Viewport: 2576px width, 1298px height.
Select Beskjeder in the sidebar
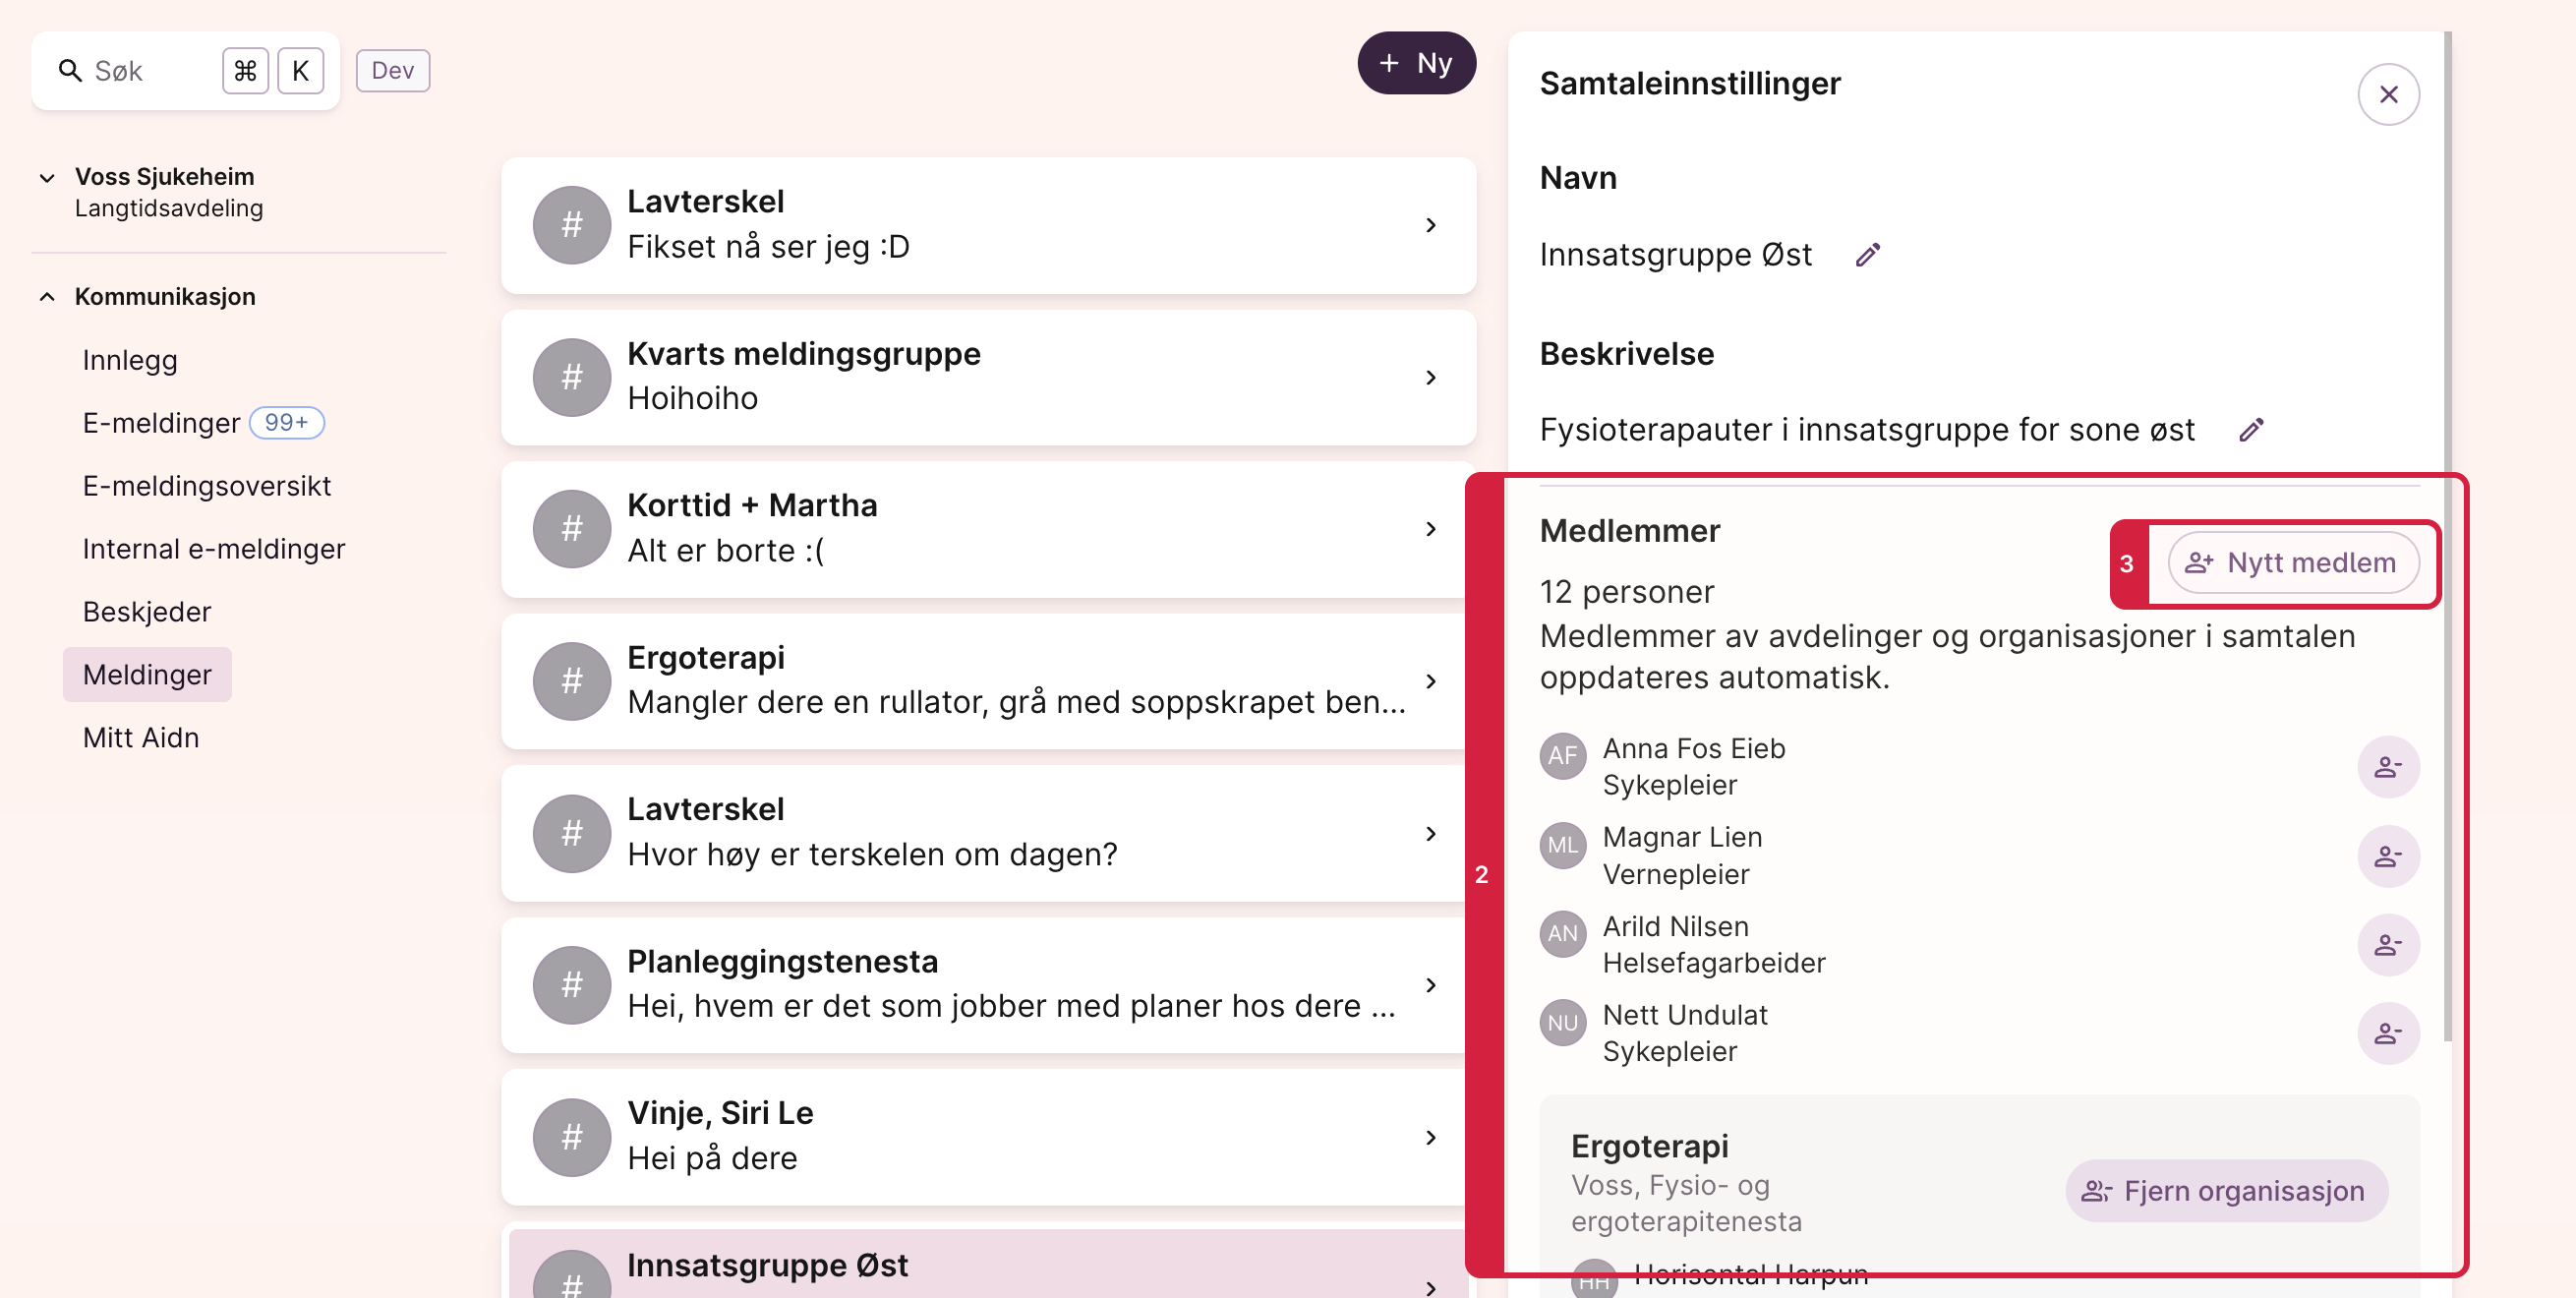[147, 612]
